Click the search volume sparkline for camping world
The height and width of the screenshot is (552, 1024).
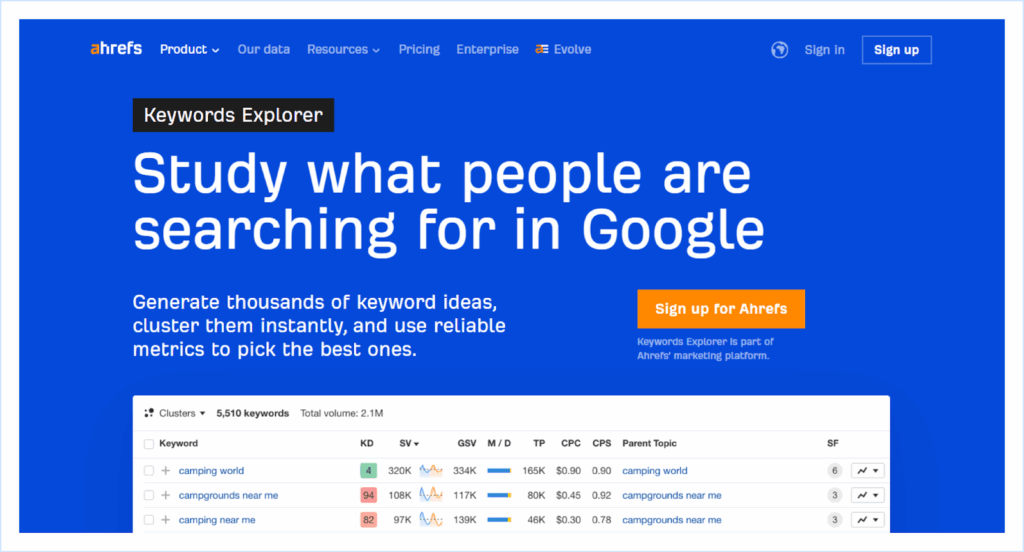[431, 471]
